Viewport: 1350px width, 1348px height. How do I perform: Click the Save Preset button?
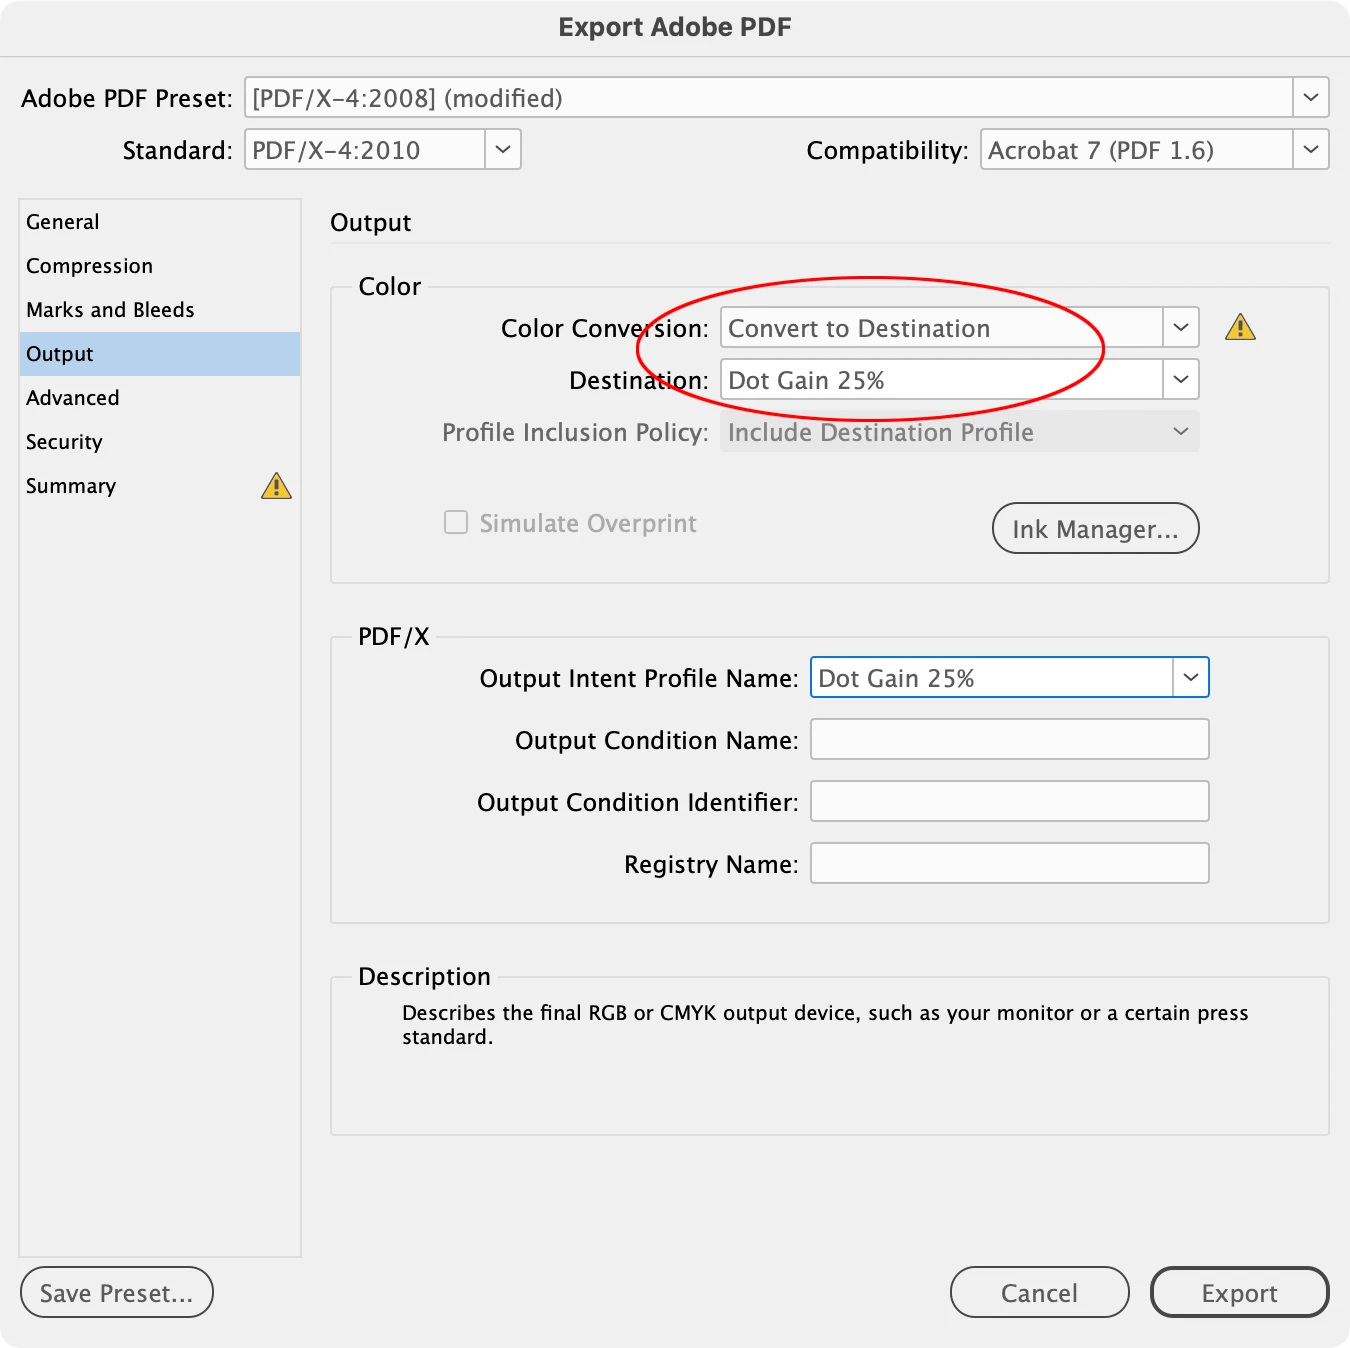pyautogui.click(x=117, y=1292)
